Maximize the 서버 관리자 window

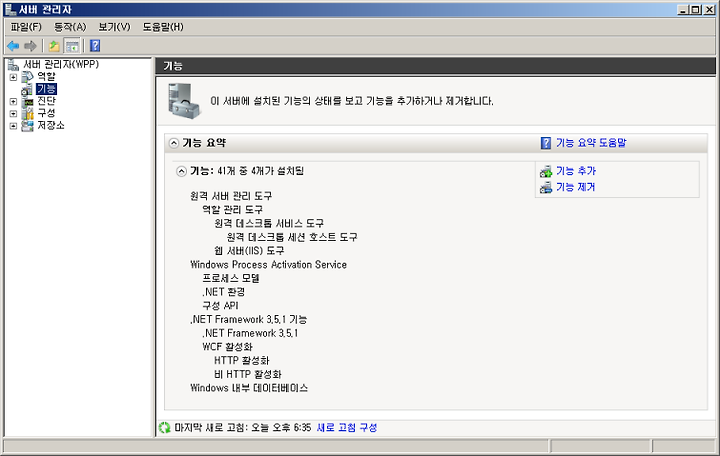(696, 10)
